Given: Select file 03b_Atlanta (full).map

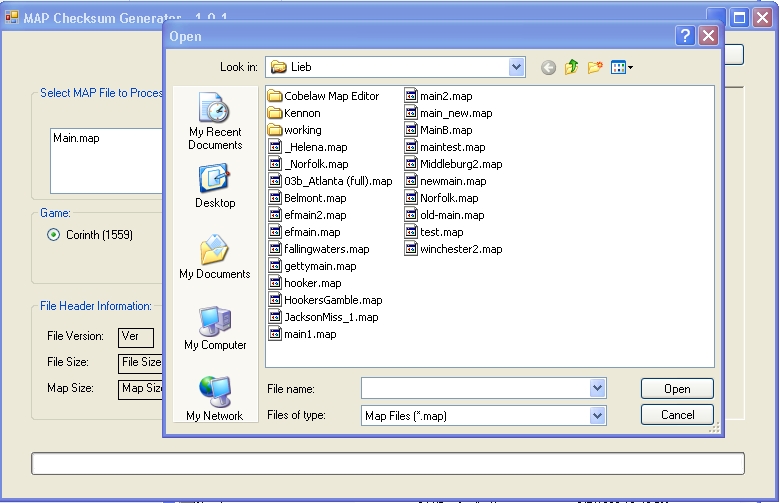Looking at the screenshot, I should pyautogui.click(x=331, y=181).
